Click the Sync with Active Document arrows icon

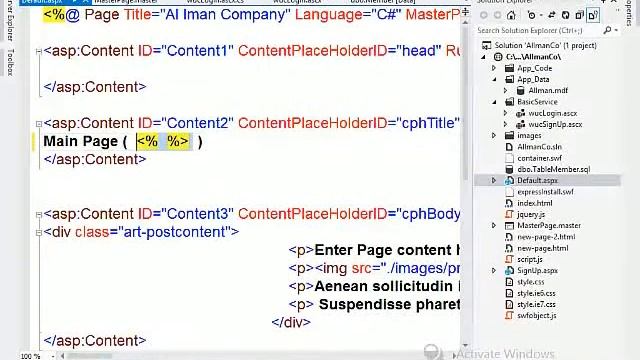click(551, 16)
